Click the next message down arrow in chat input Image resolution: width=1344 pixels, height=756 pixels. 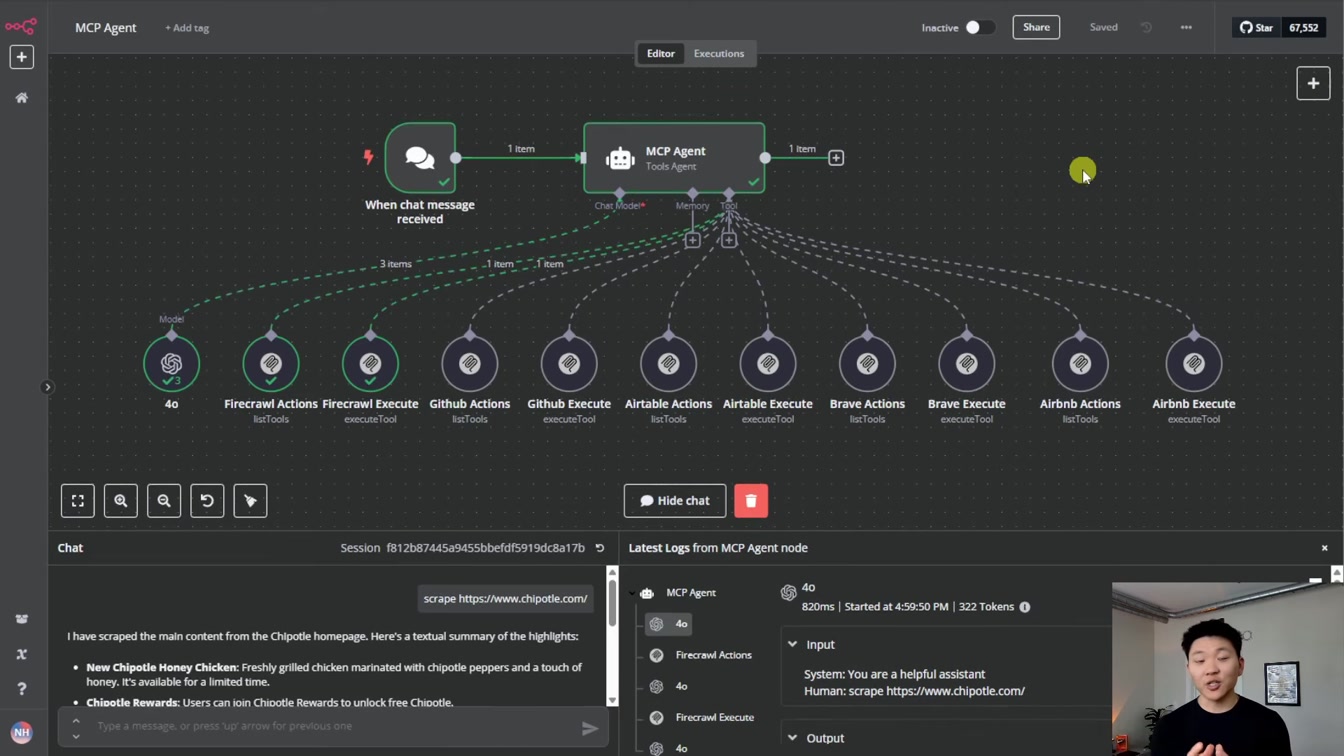click(76, 736)
